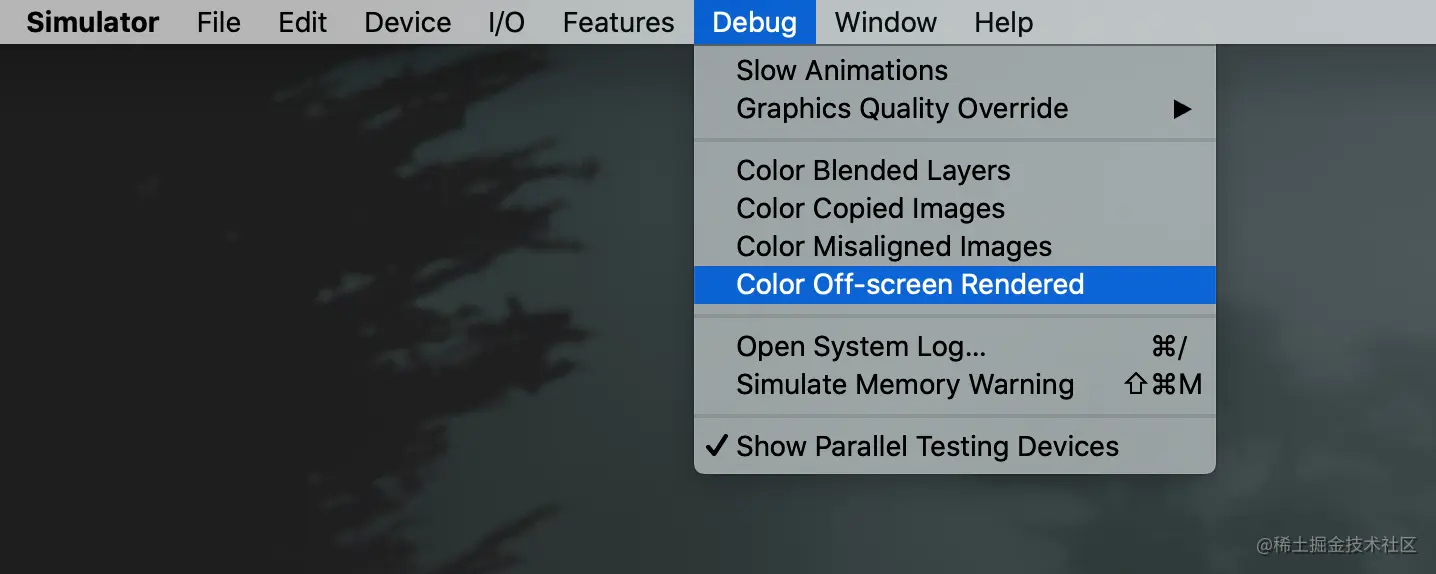
Task: Open the I/O menu
Action: (506, 22)
